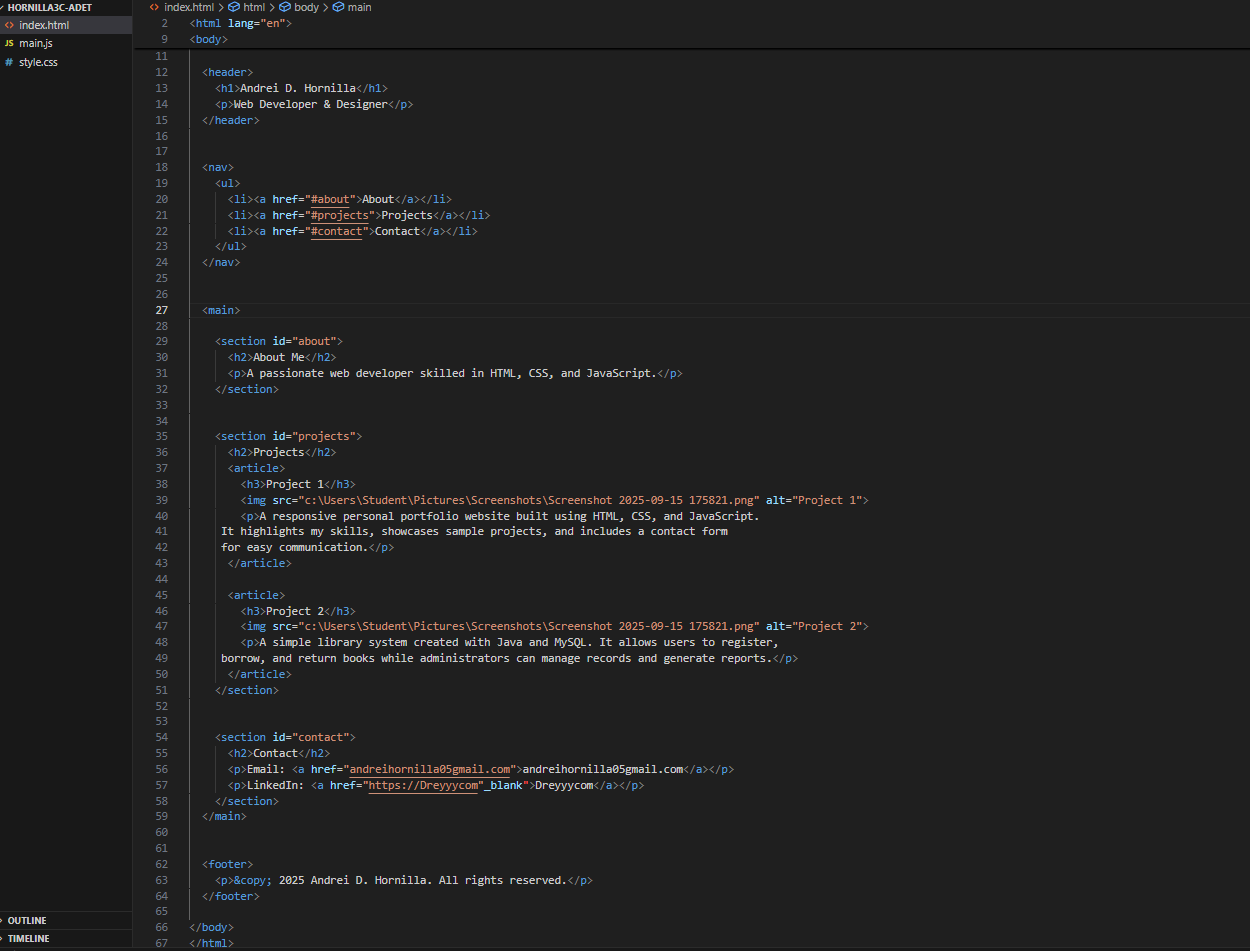This screenshot has width=1250, height=951.
Task: Select the body breadcrumb item
Action: (306, 7)
